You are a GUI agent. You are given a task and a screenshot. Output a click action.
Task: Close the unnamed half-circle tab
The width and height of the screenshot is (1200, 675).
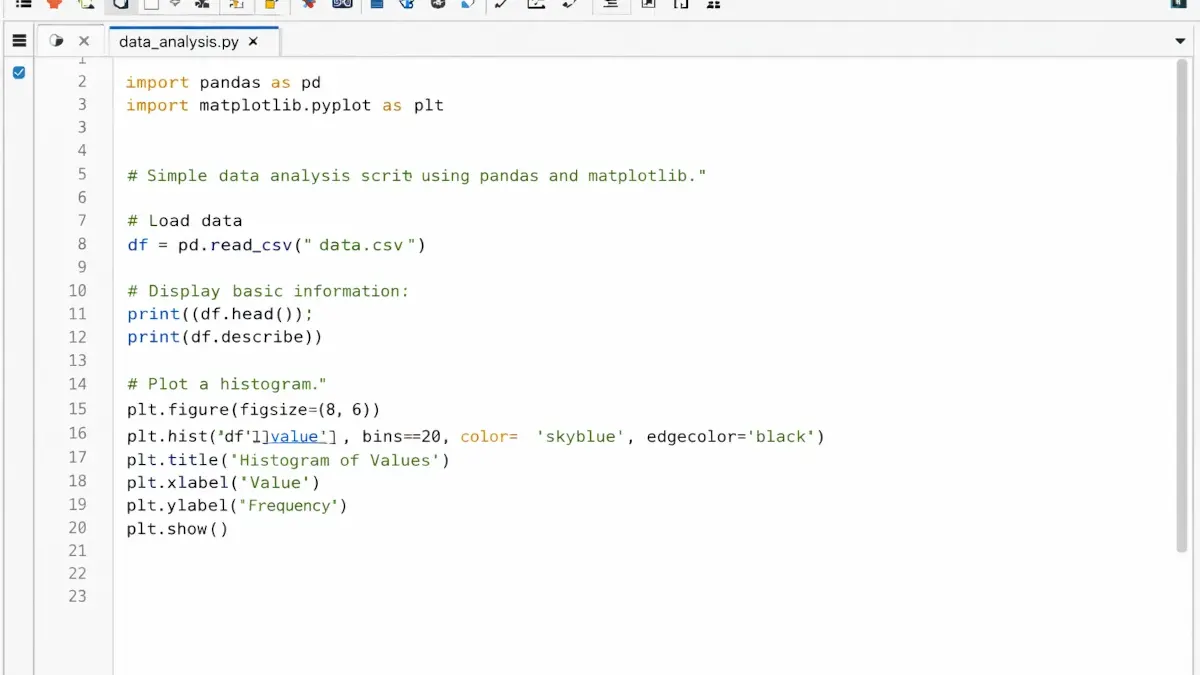tap(84, 41)
